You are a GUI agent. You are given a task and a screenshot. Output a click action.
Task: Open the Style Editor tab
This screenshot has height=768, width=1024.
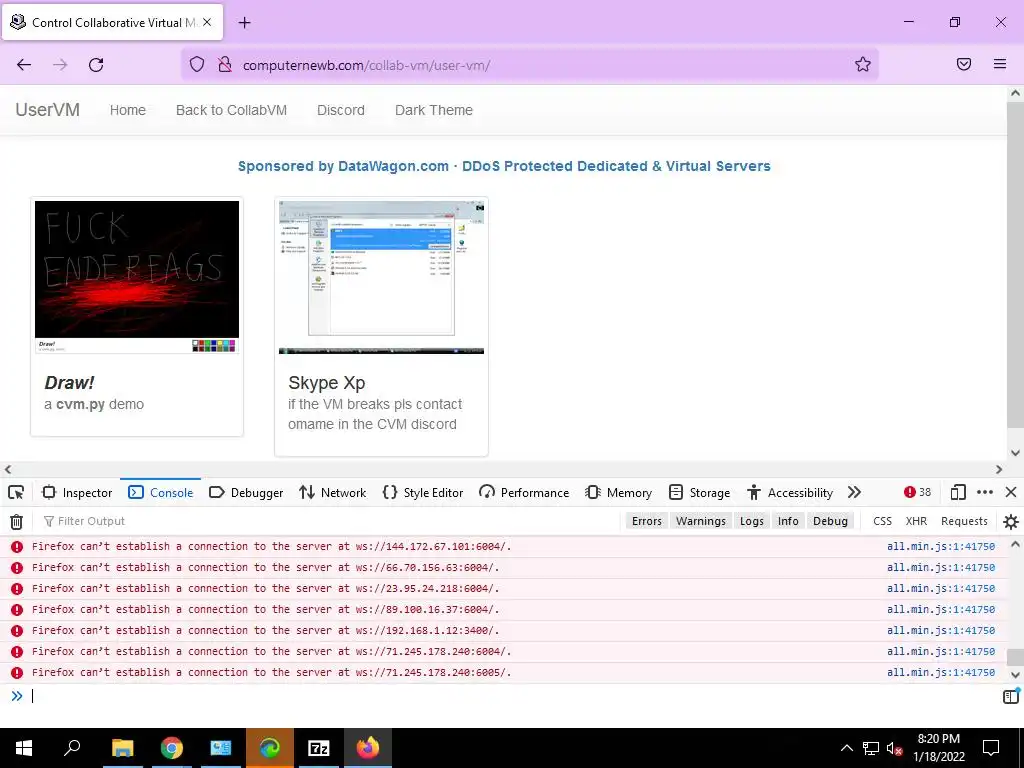click(423, 492)
